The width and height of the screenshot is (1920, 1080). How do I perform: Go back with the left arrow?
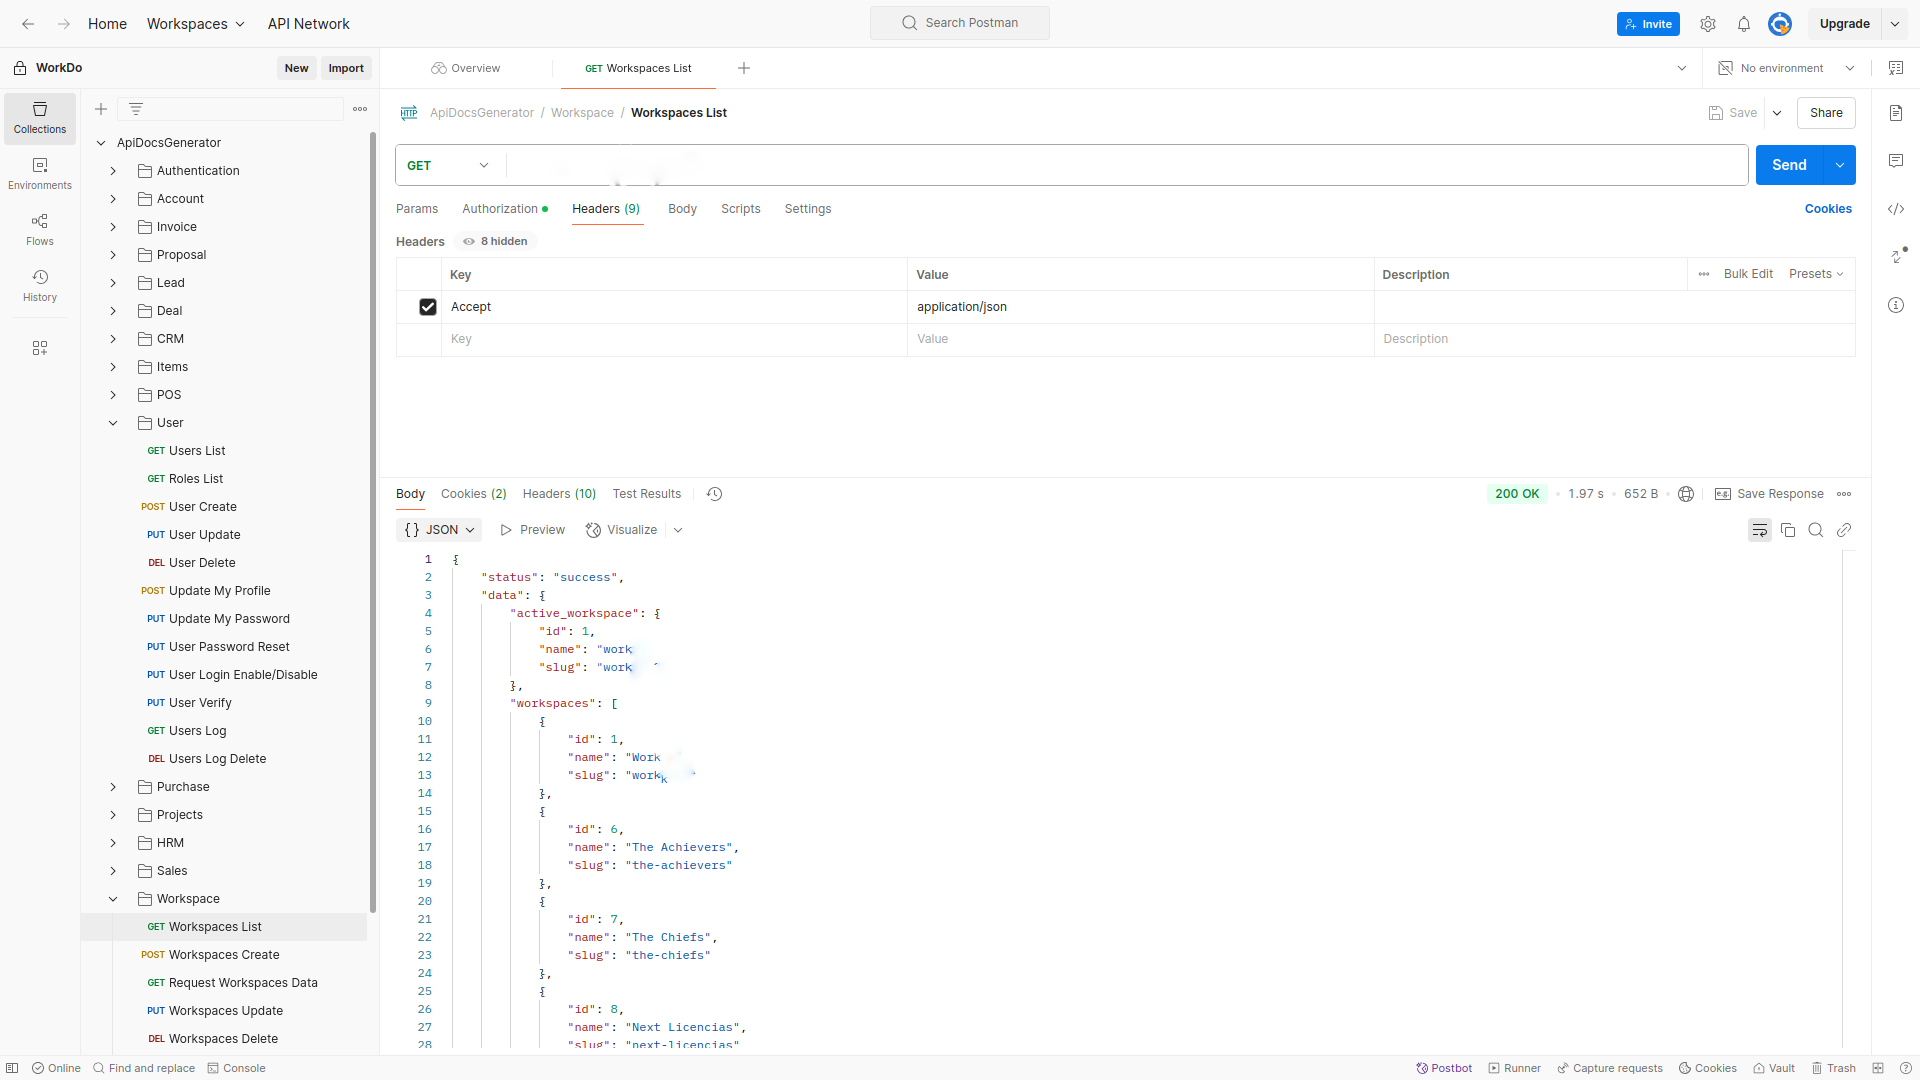click(28, 24)
